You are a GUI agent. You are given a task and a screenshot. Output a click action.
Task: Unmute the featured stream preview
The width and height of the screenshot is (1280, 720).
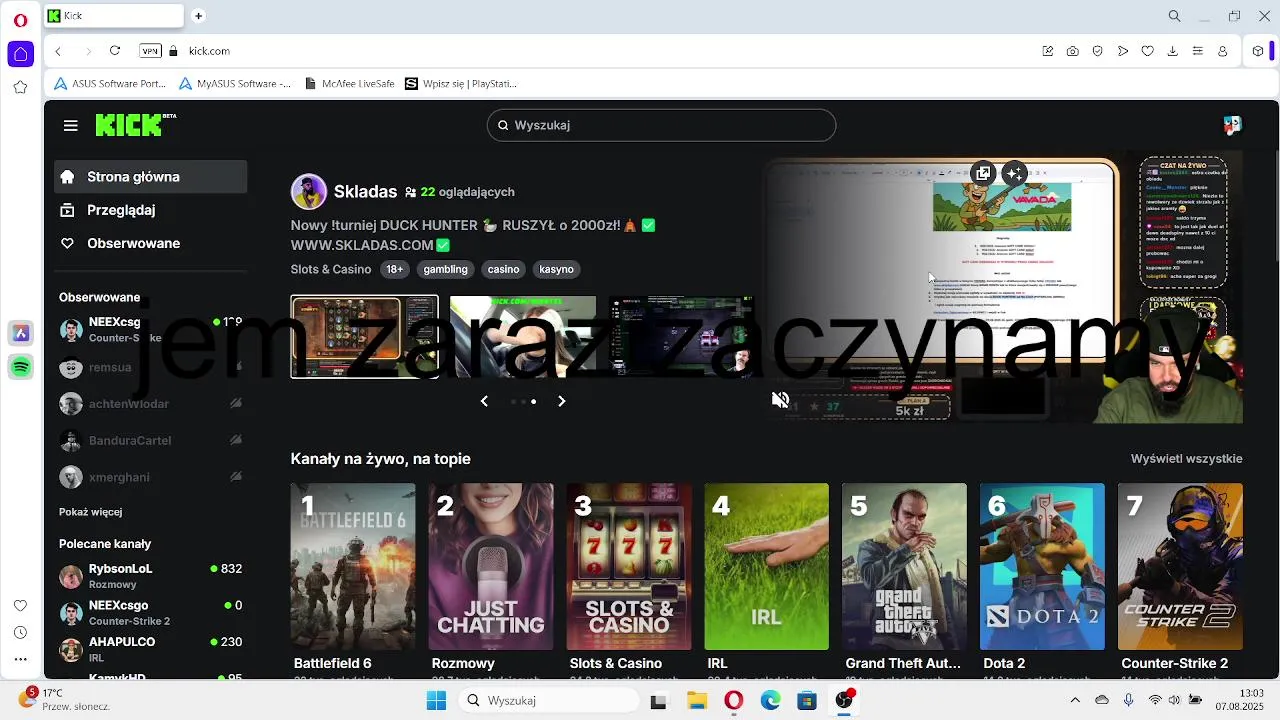coord(781,400)
